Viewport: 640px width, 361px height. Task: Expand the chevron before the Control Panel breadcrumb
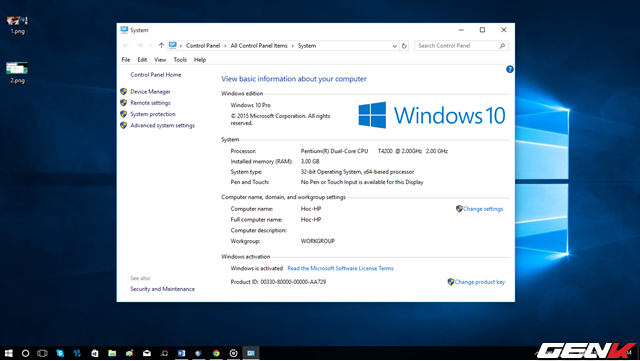click(x=181, y=46)
